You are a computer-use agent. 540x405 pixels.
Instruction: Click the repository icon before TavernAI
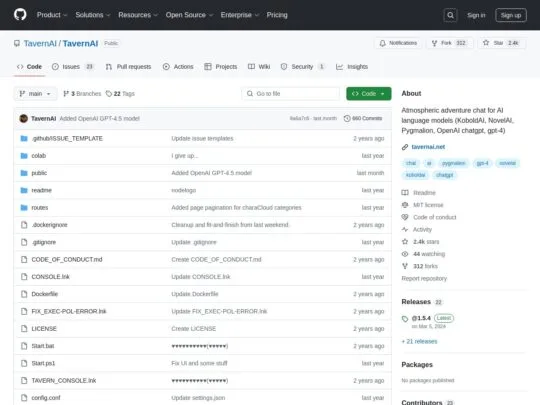(x=17, y=43)
